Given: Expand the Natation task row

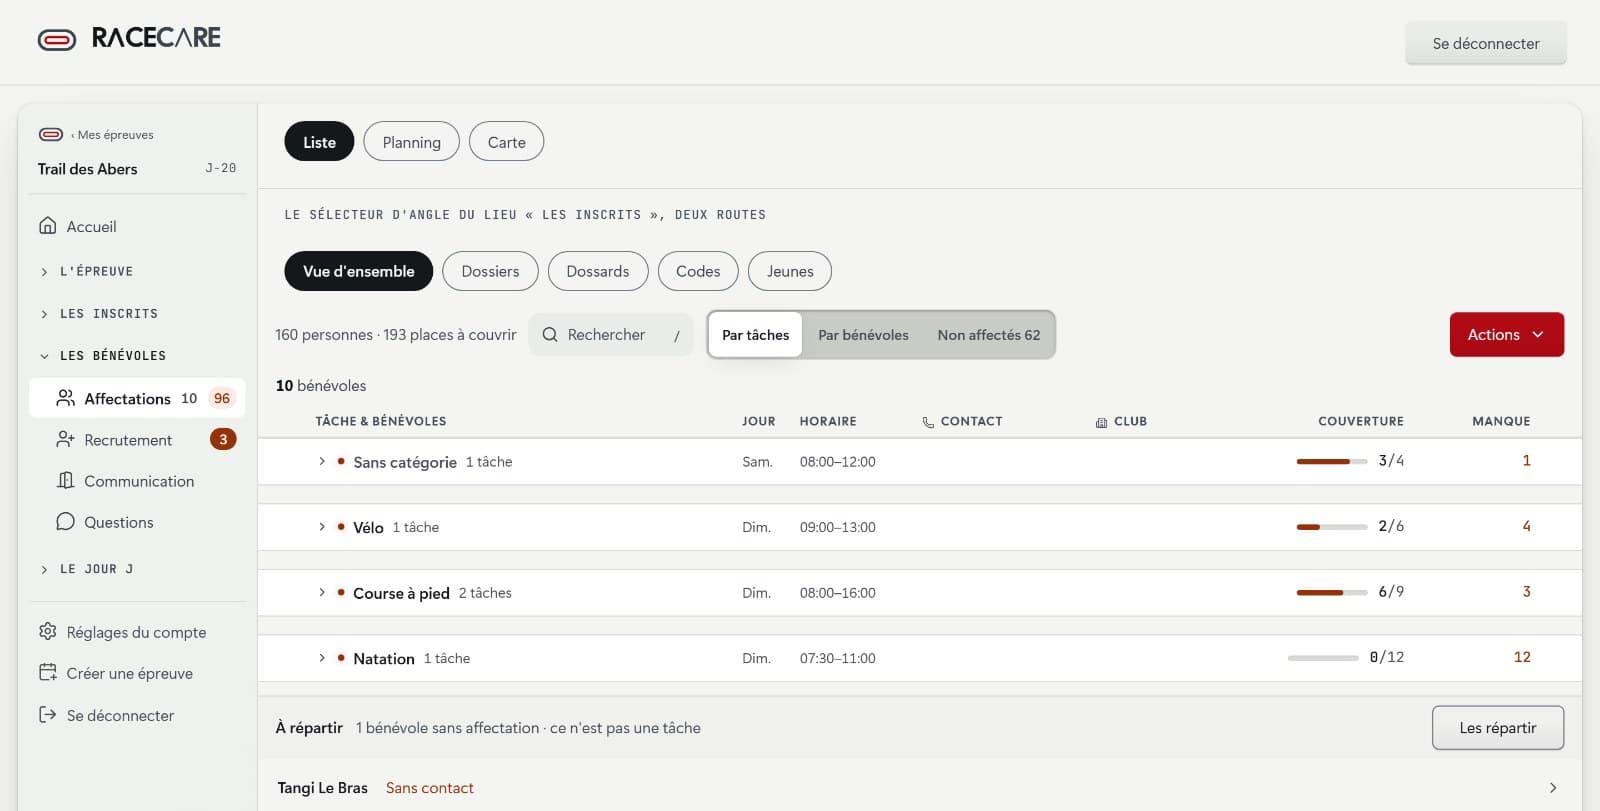Looking at the screenshot, I should pos(322,658).
